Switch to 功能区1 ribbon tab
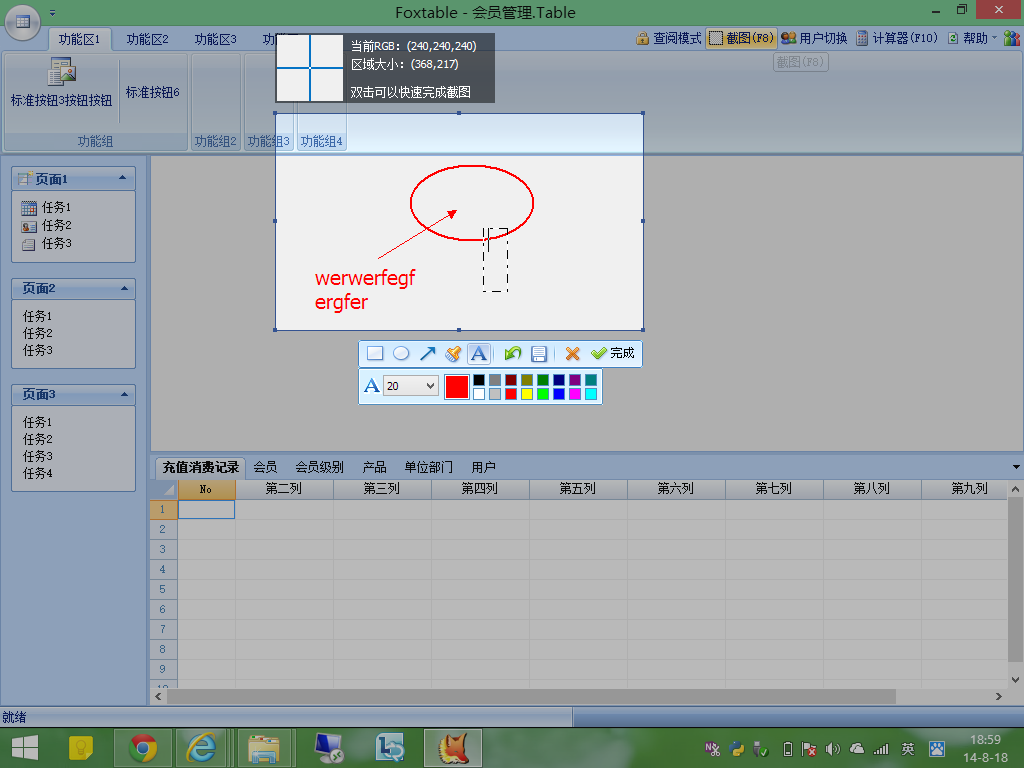Viewport: 1024px width, 768px height. point(80,40)
